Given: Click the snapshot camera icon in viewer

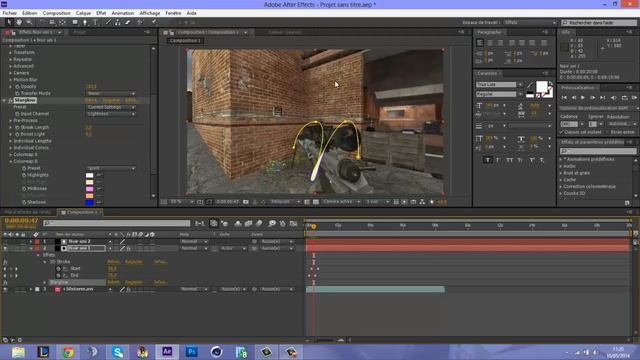Looking at the screenshot, I should 246,202.
